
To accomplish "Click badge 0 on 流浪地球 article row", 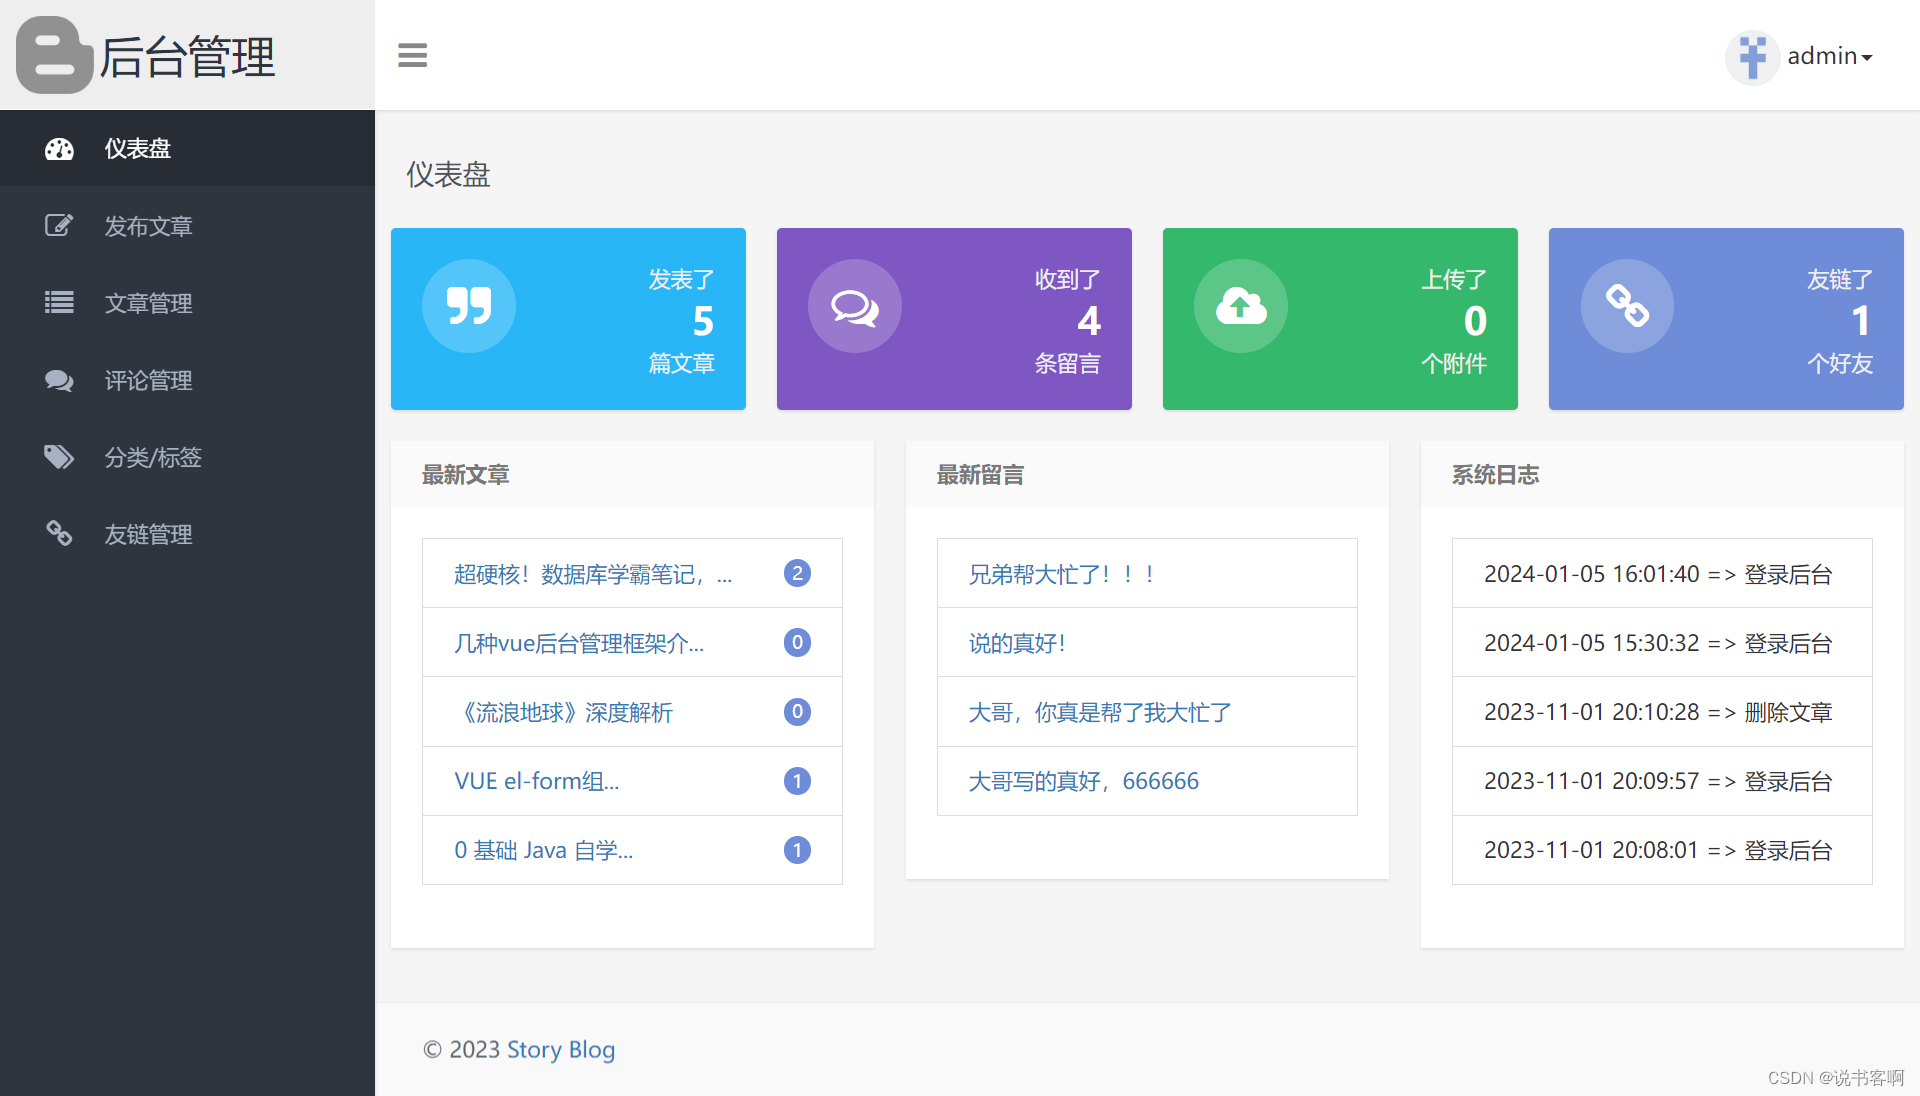I will (x=797, y=712).
